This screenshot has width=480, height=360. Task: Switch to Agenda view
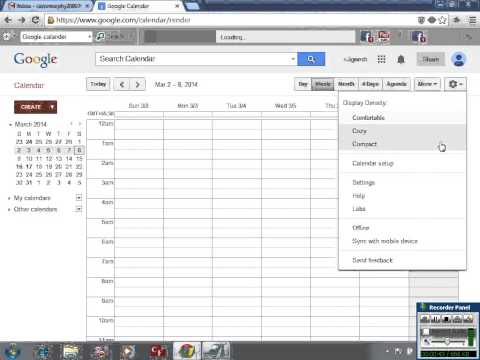[x=396, y=84]
